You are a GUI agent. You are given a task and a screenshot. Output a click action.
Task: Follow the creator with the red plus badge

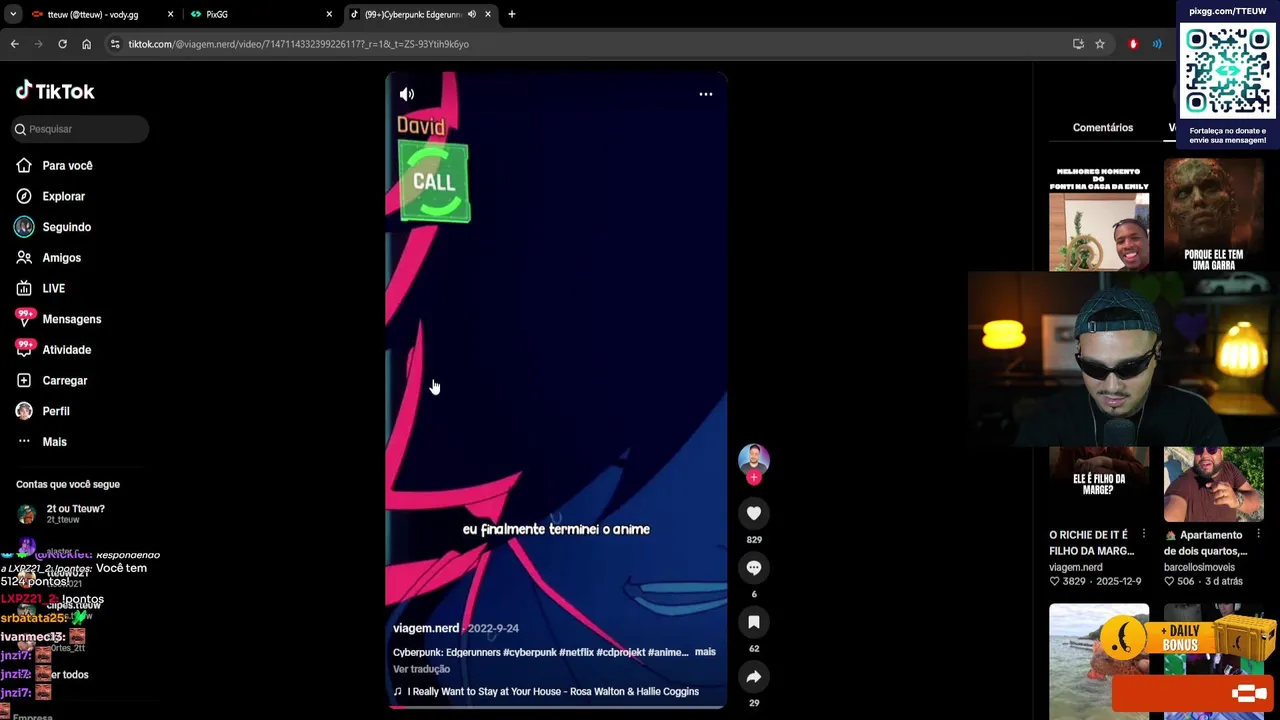754,478
